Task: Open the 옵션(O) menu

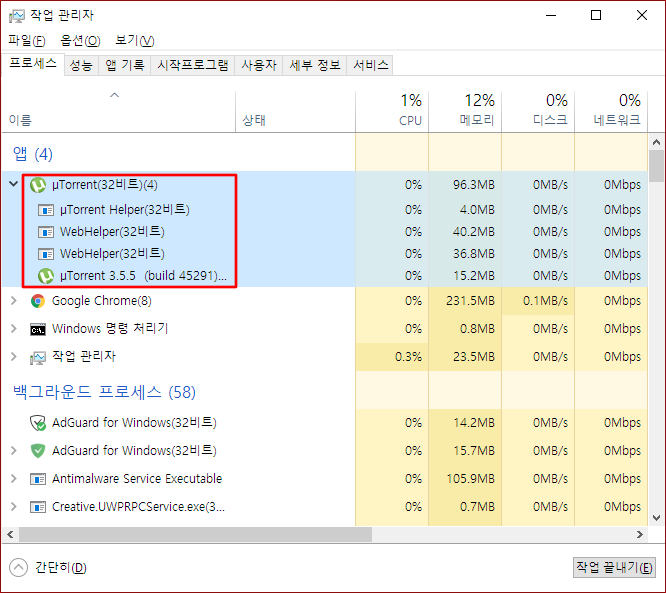Action: (x=80, y=40)
